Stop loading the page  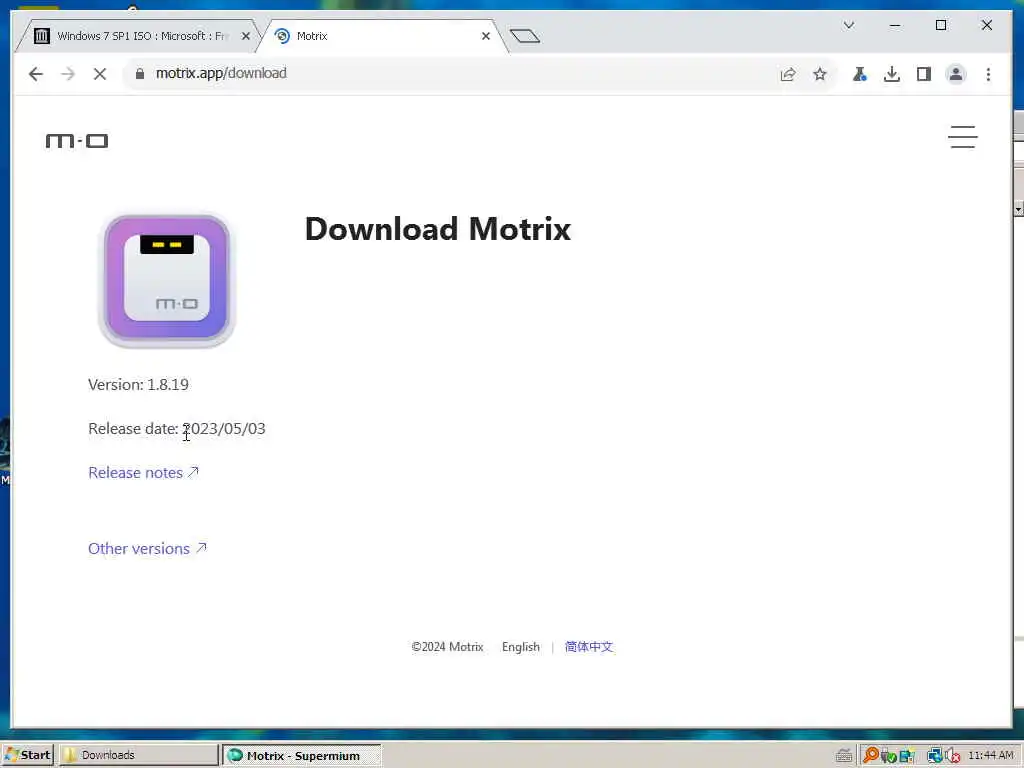100,74
